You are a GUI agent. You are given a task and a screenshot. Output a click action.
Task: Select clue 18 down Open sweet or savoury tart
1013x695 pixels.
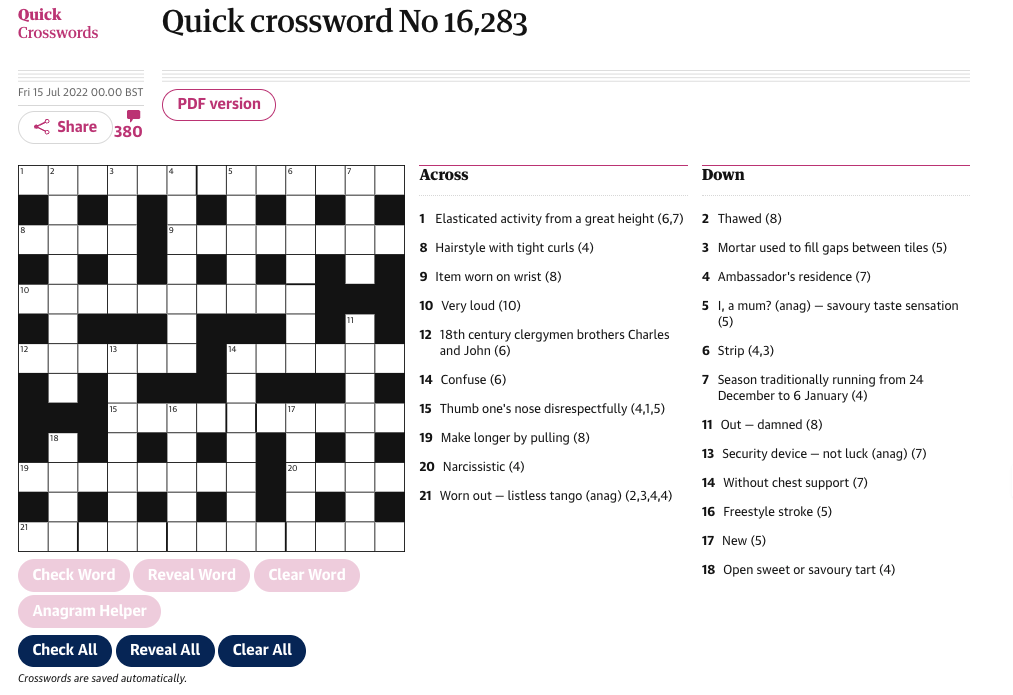point(799,570)
